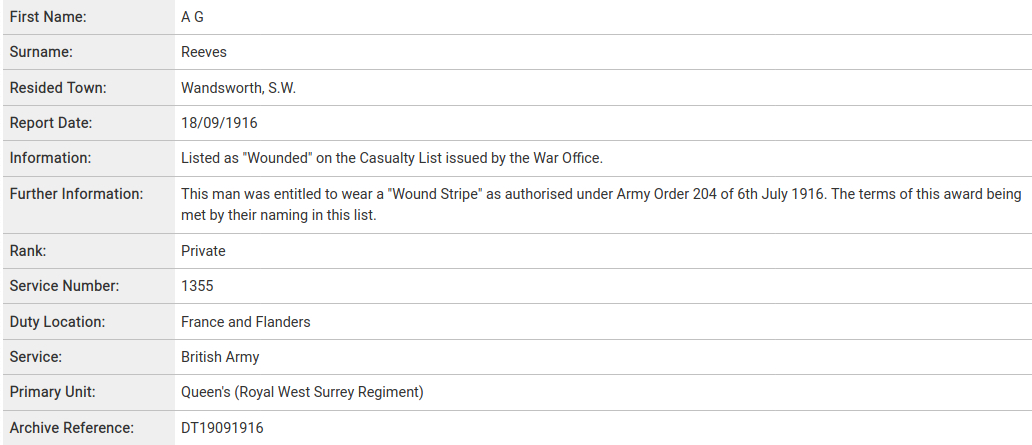The image size is (1032, 445).
Task: Click the Information label
Action: pos(50,158)
